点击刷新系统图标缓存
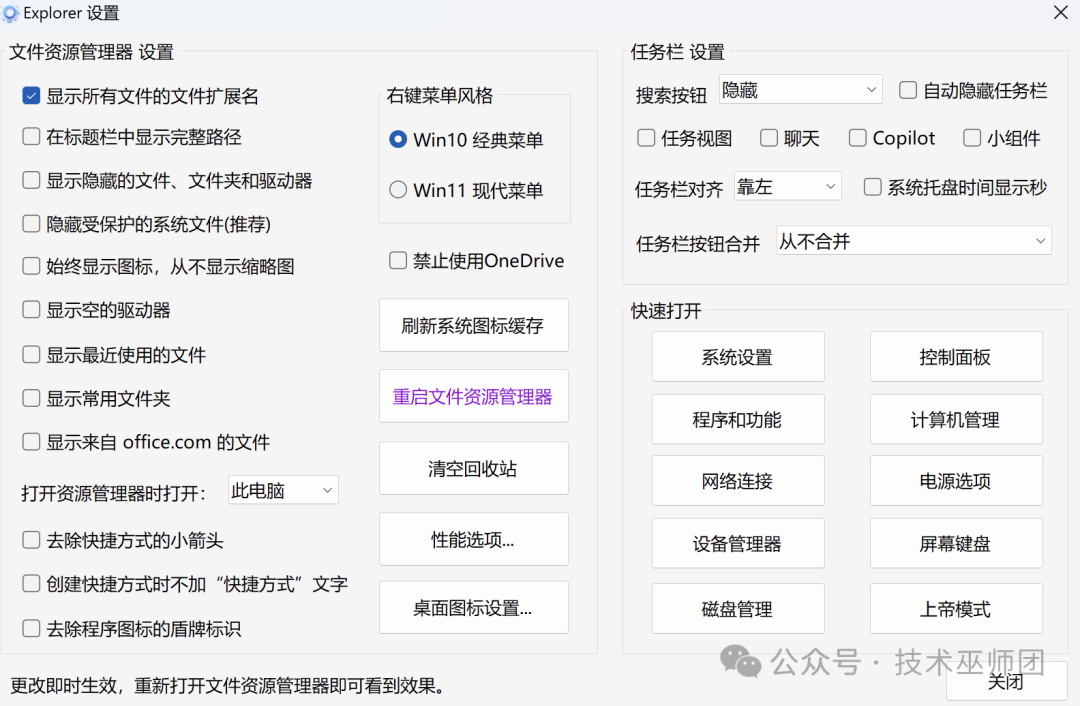This screenshot has width=1080, height=706. click(473, 325)
